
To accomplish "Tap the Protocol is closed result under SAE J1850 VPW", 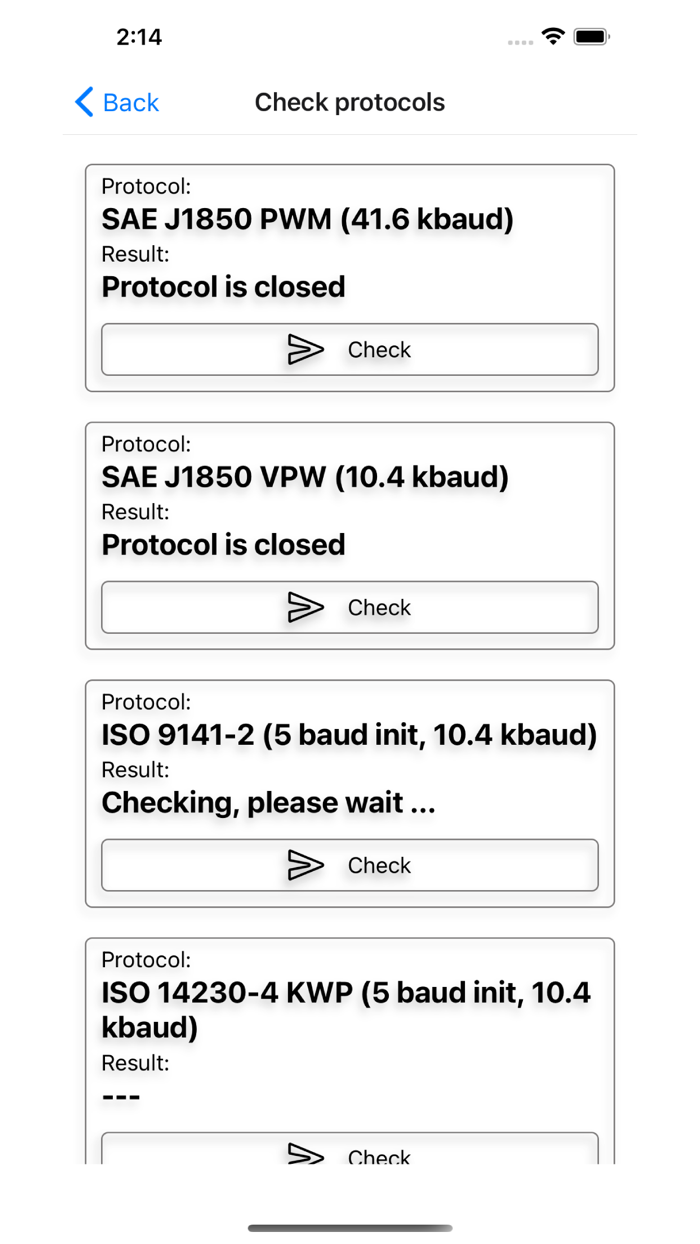I will (223, 544).
